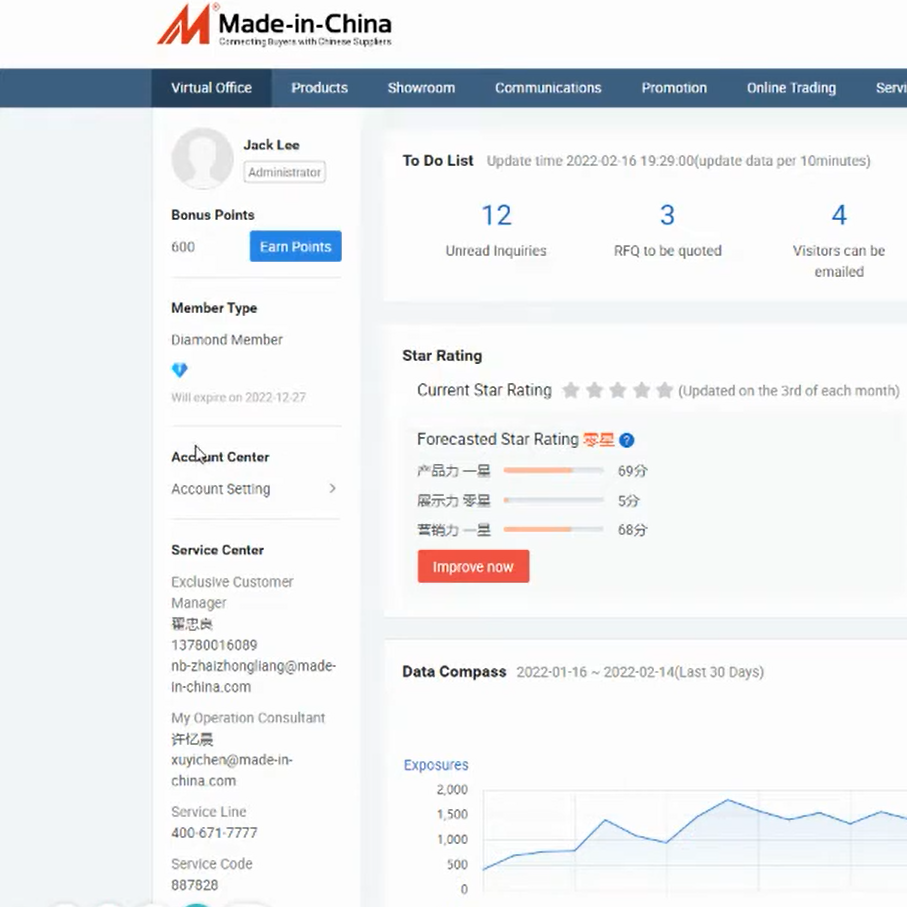The image size is (907, 907).
Task: Open the Communications menu
Action: 548,88
